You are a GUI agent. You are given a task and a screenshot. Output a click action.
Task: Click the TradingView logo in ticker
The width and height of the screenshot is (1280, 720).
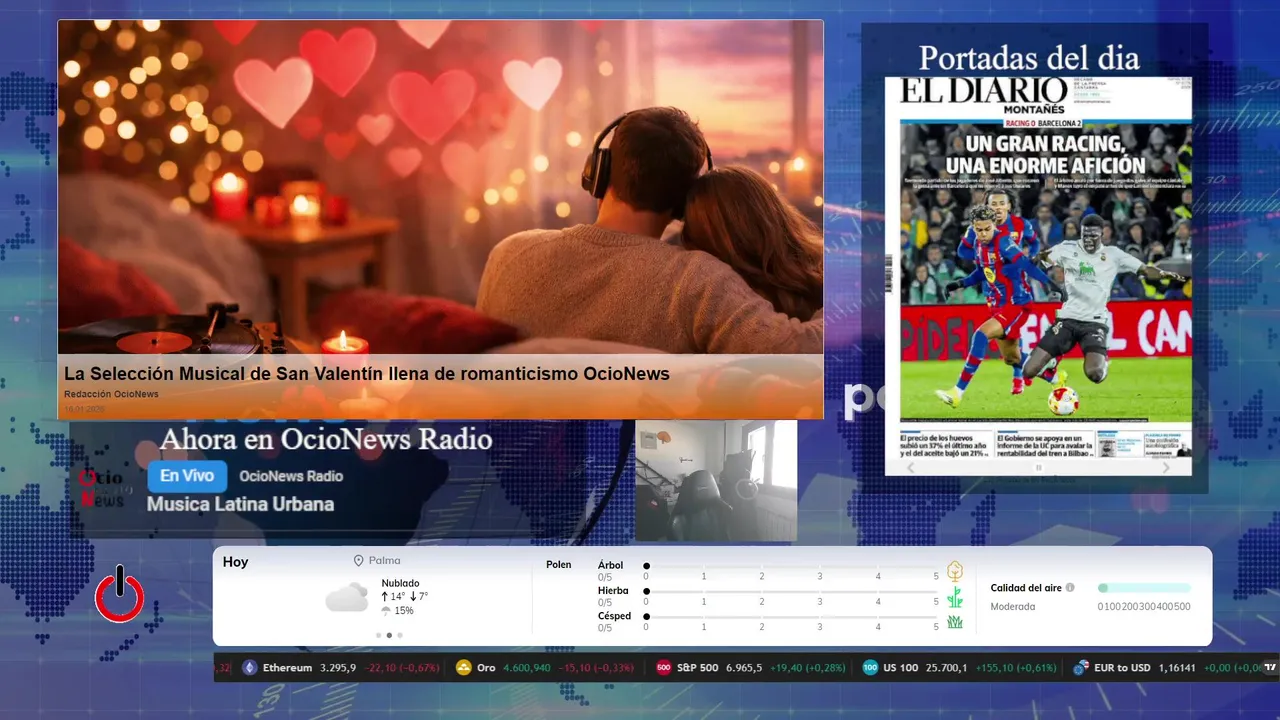(x=1271, y=667)
